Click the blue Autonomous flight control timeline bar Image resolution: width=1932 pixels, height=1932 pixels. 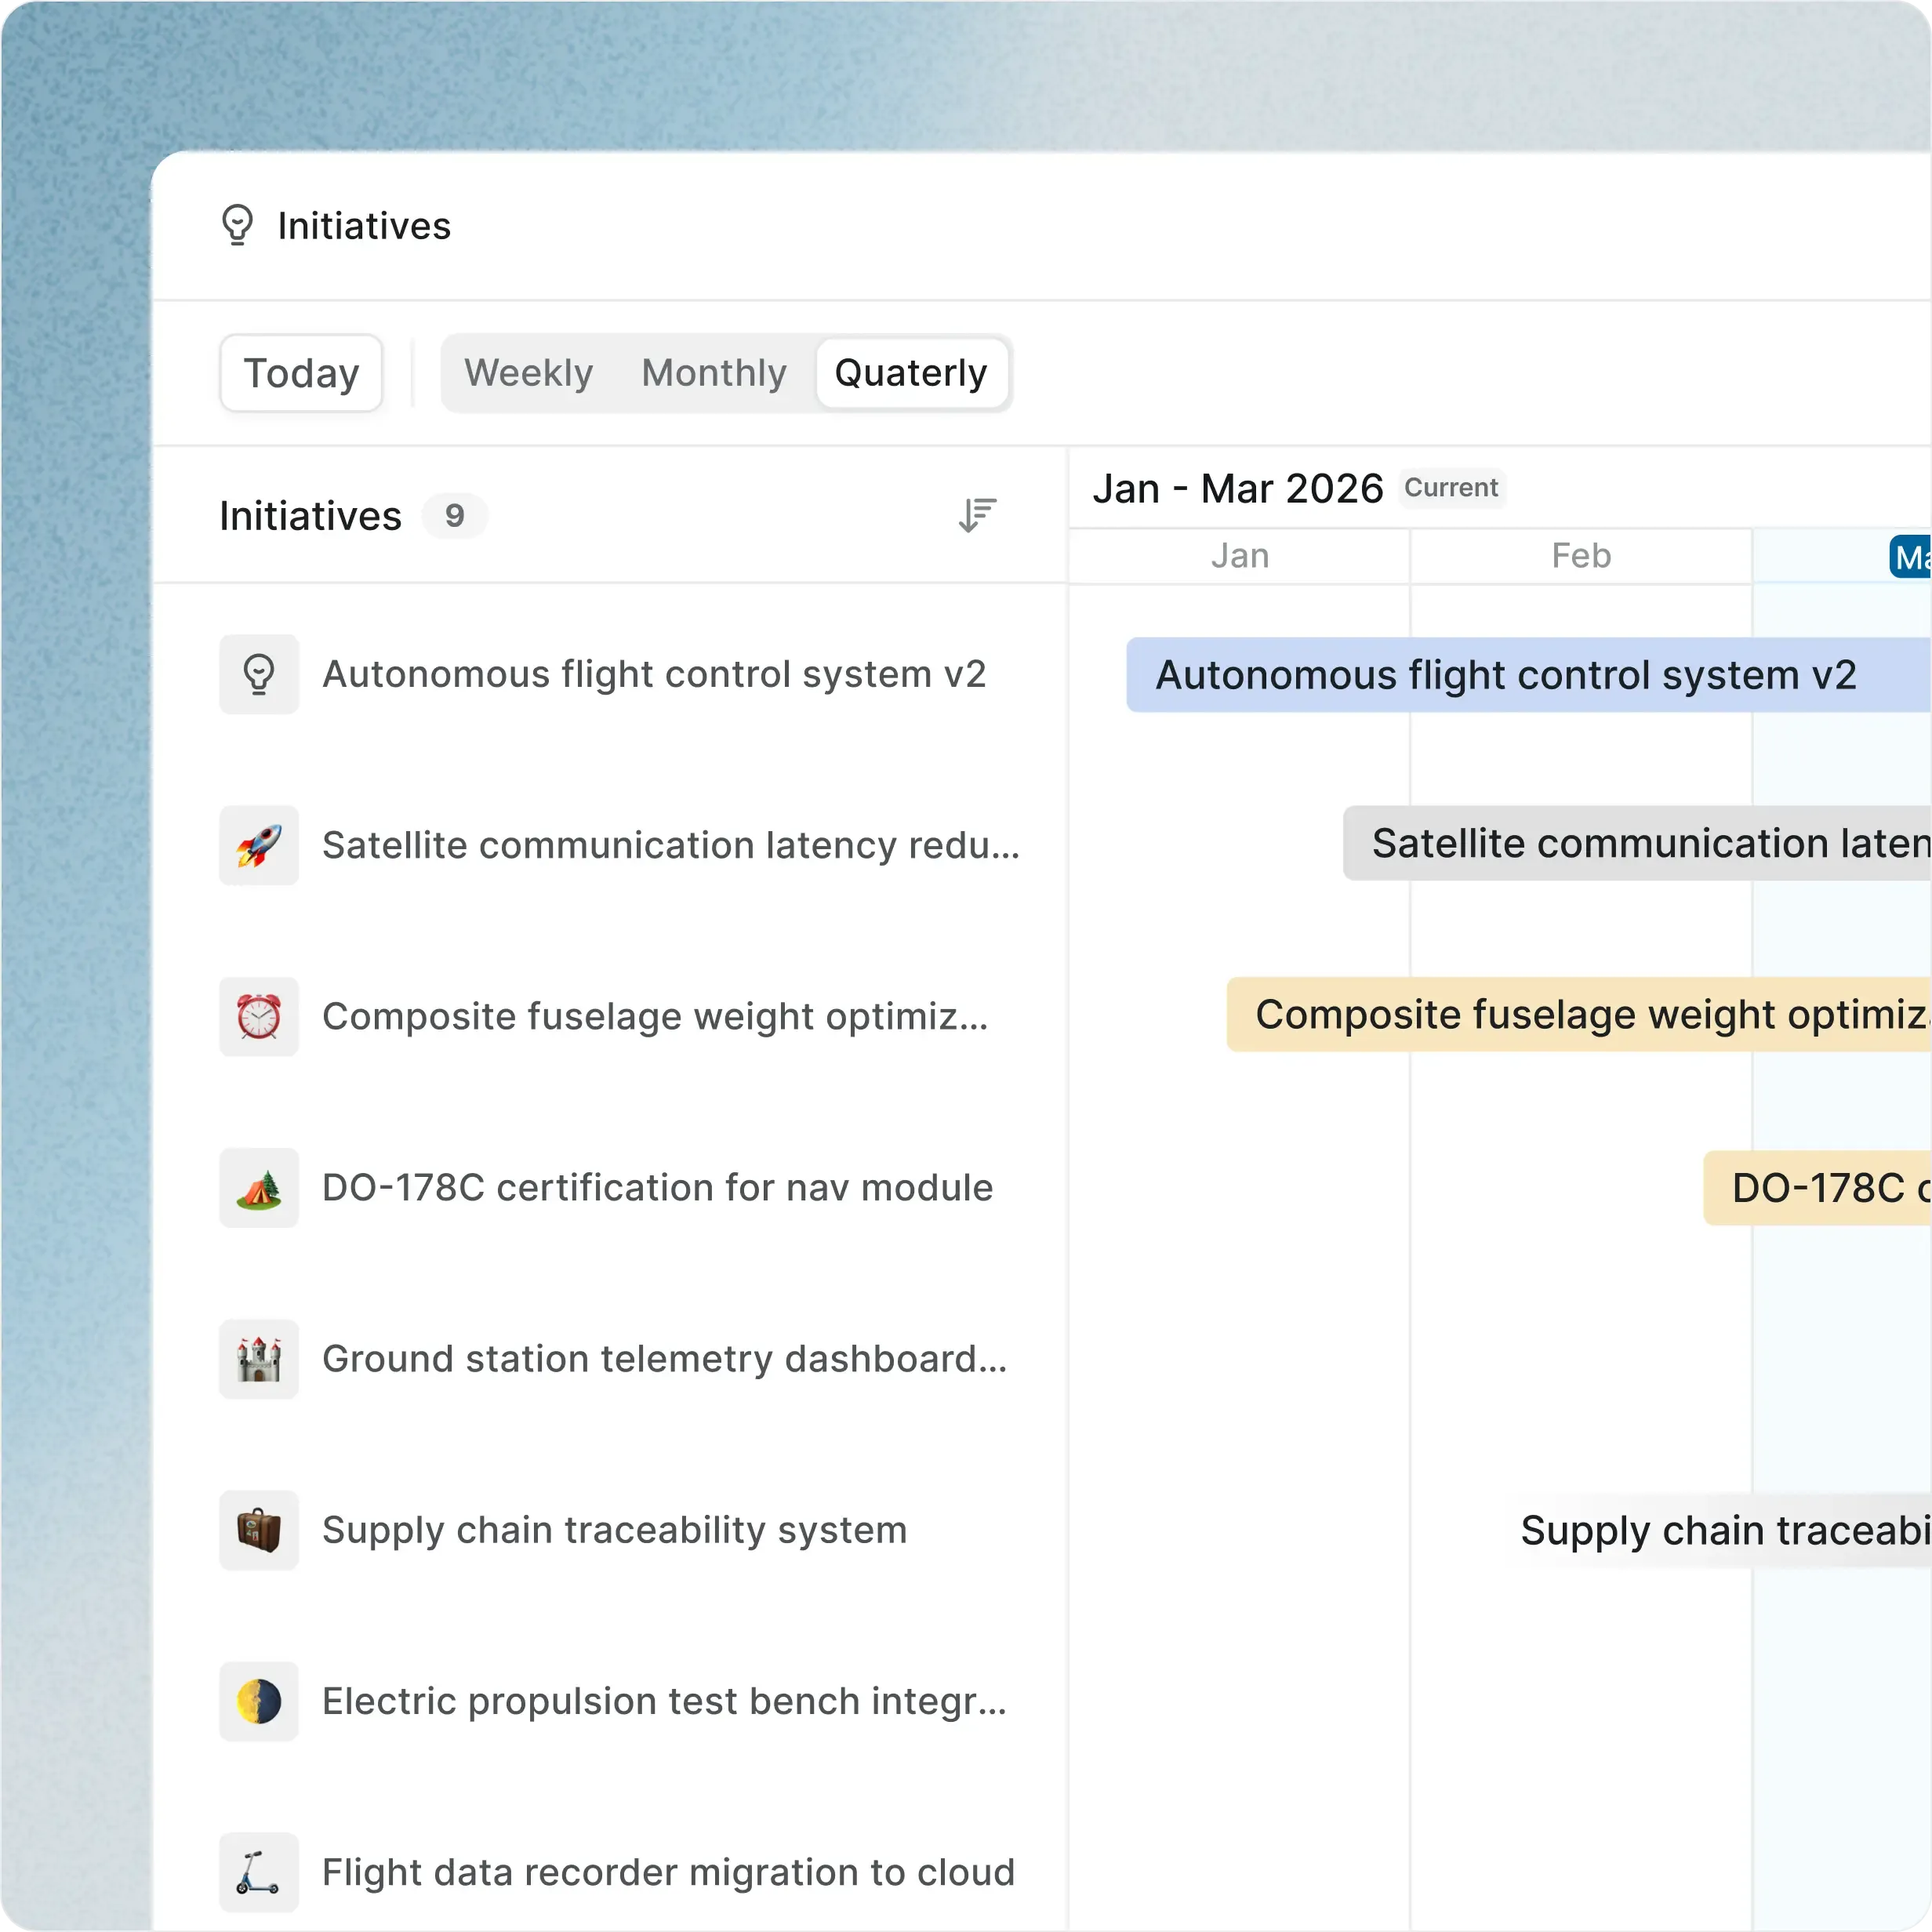tap(1528, 675)
